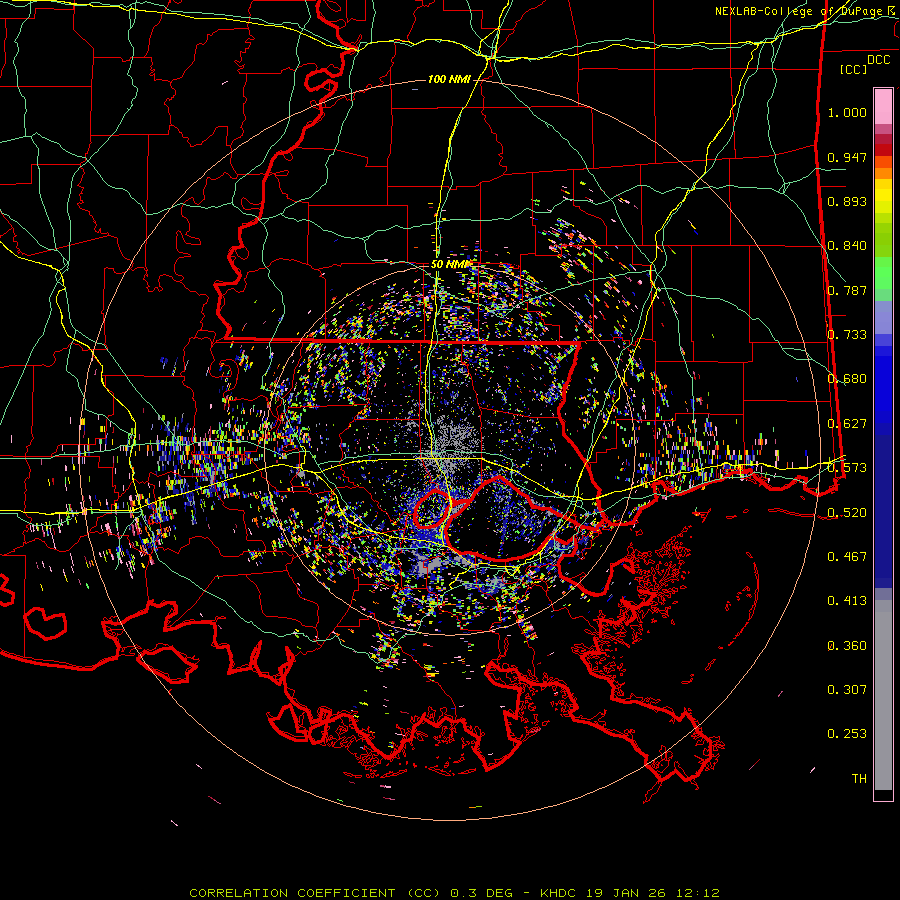This screenshot has height=900, width=900.
Task: Pick the bright green segment of color bar
Action: [x=883, y=273]
